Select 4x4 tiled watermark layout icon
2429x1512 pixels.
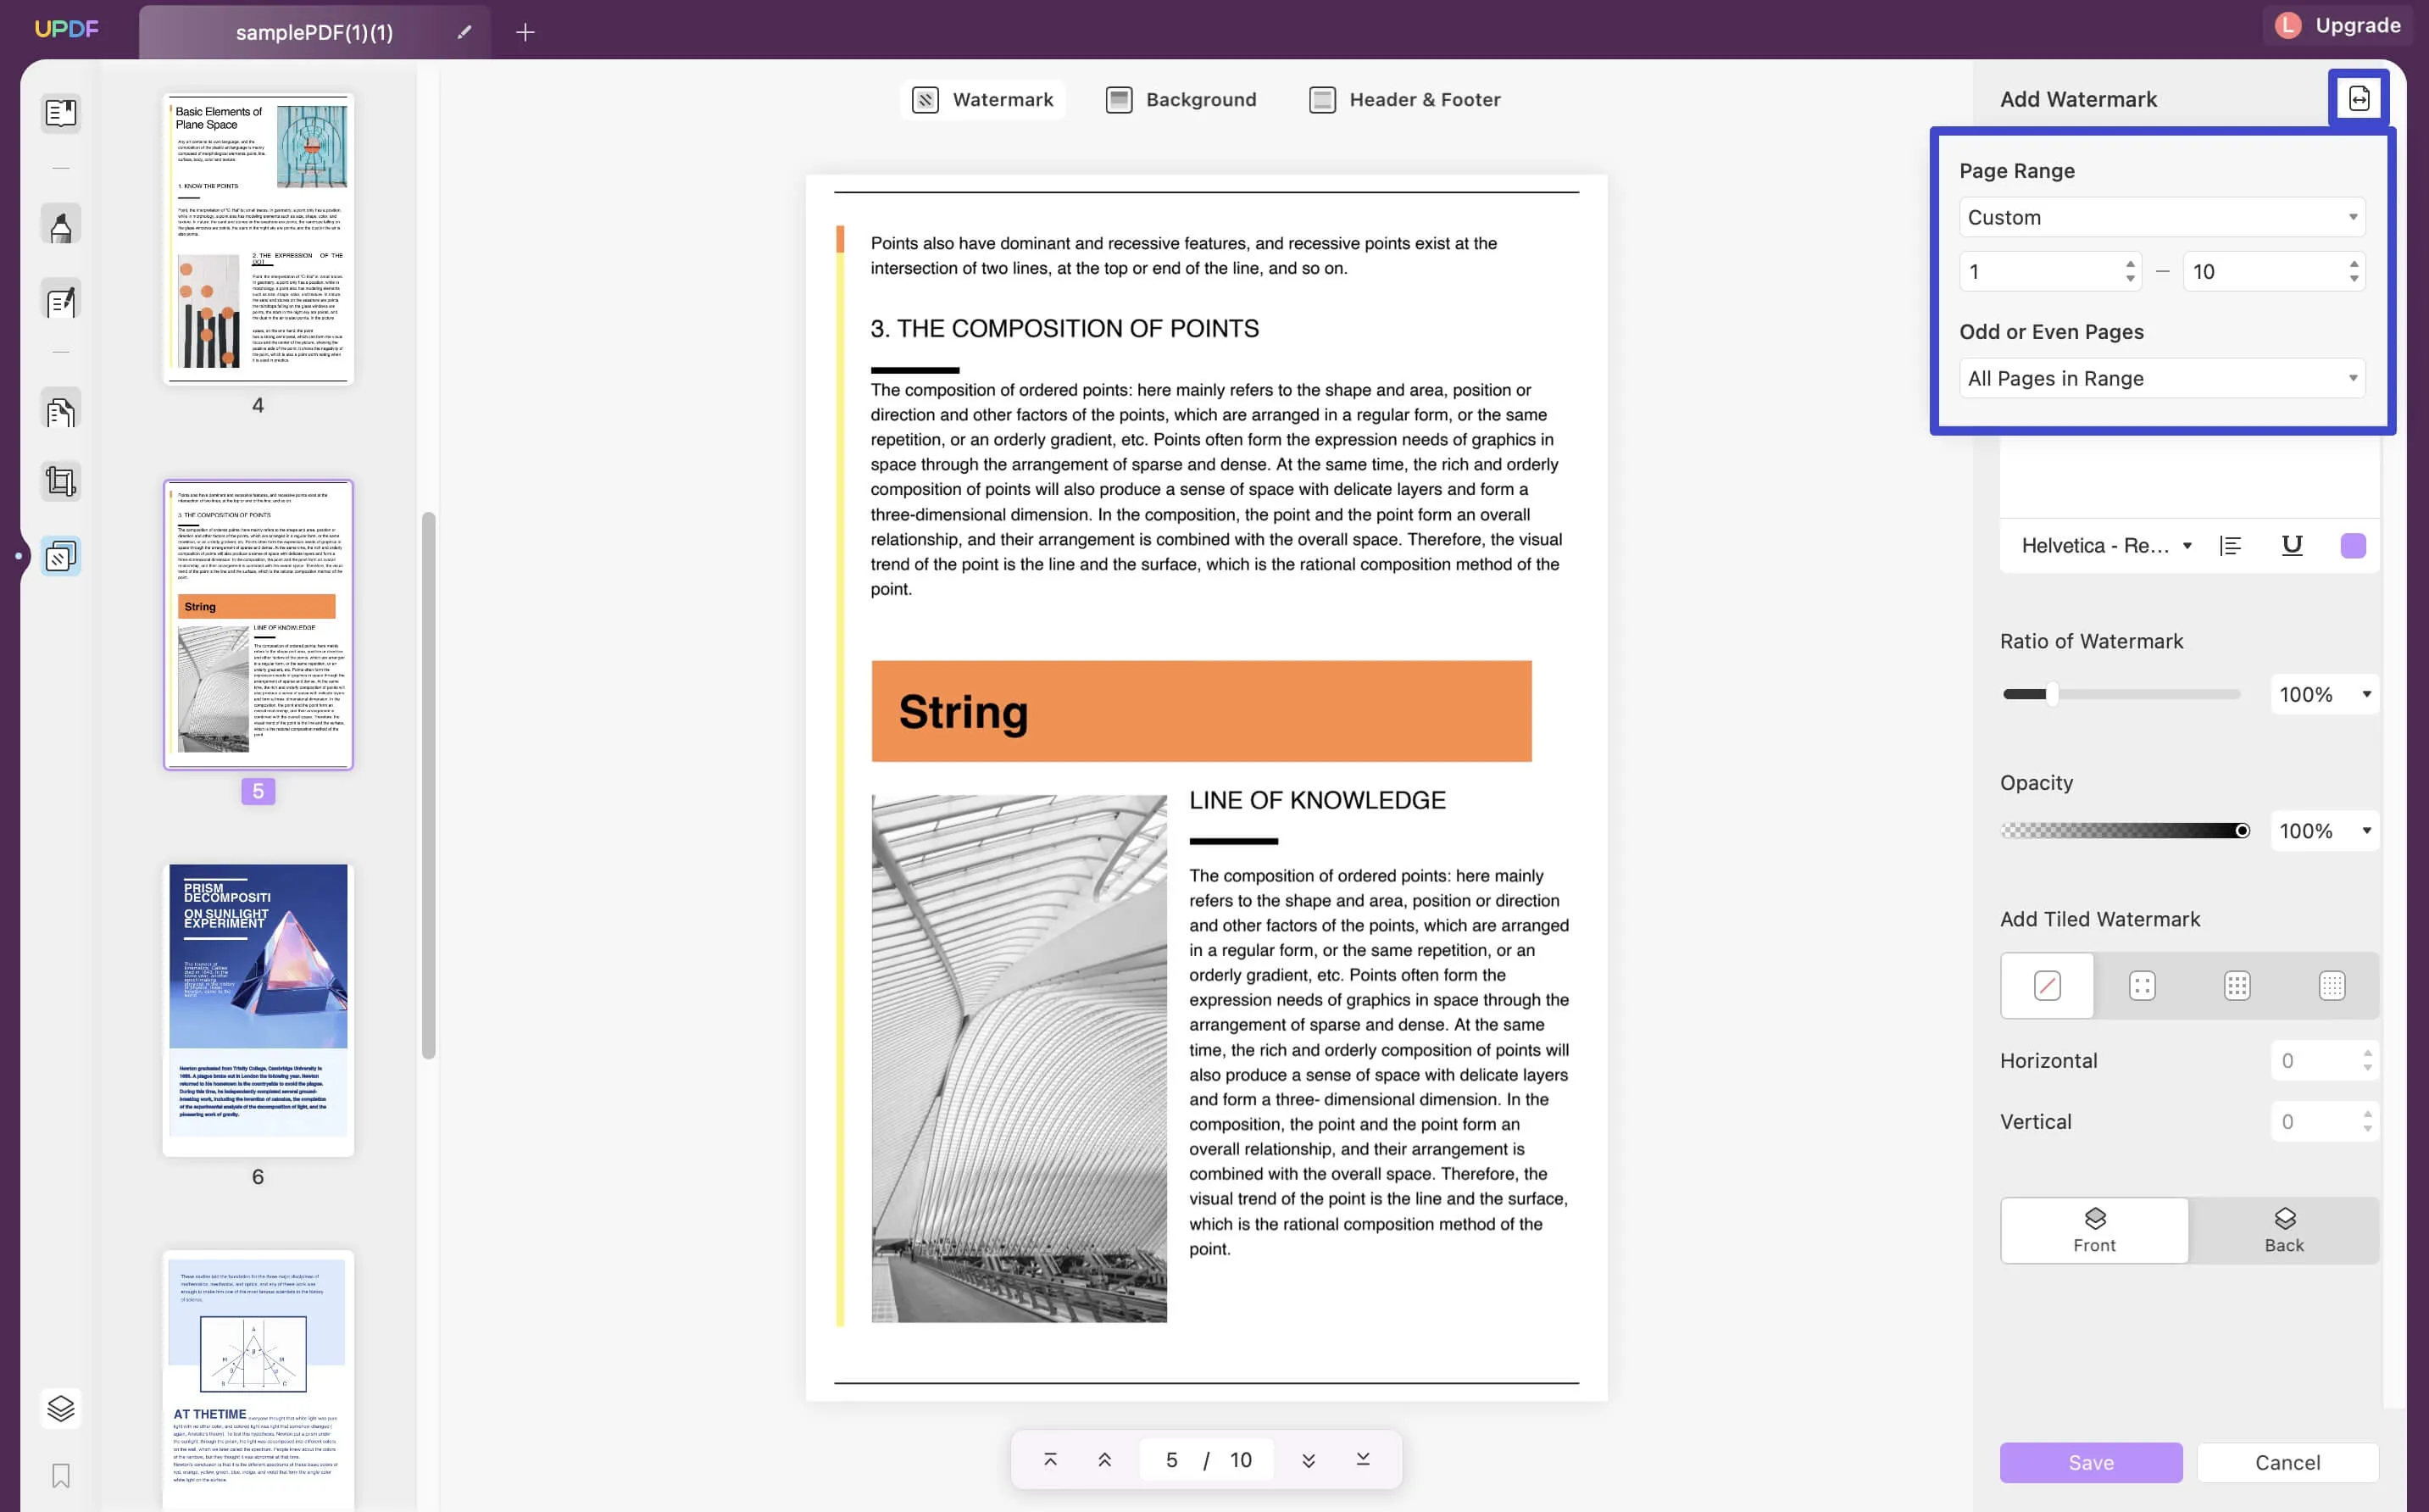2332,984
